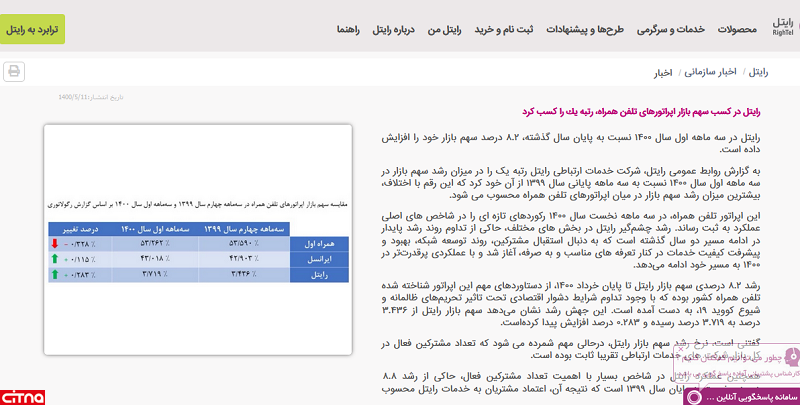The image size is (800, 405).
Task: Click the CITNA logo watermark
Action: pyautogui.click(x=22, y=397)
